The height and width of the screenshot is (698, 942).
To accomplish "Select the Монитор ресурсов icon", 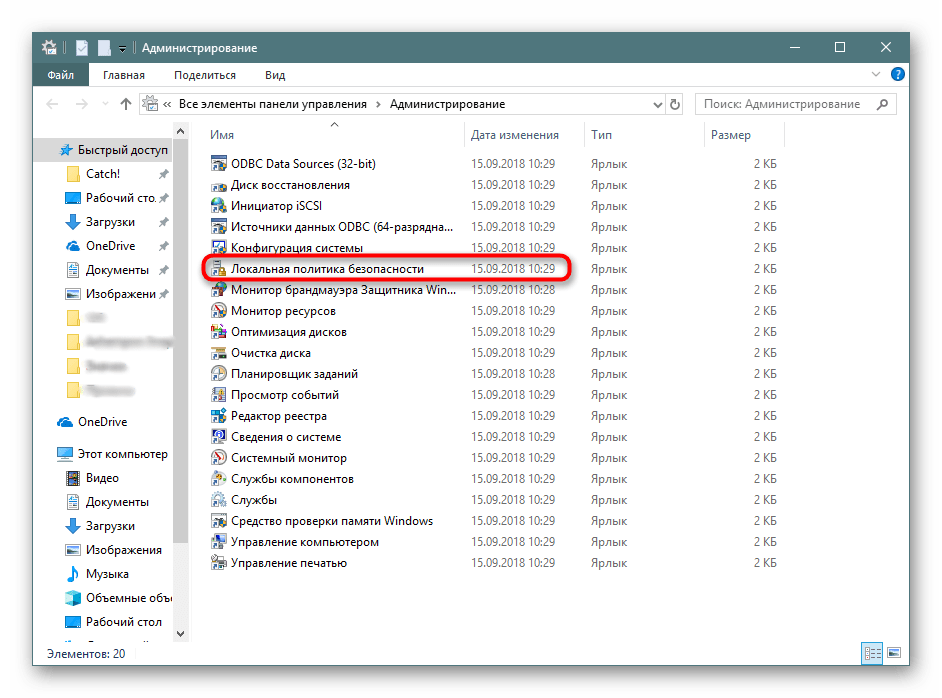I will pyautogui.click(x=219, y=311).
